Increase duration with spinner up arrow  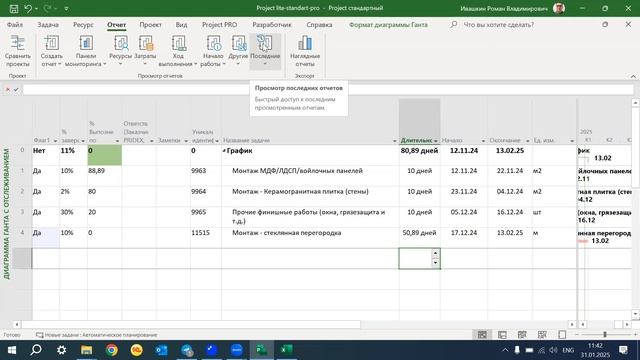(x=435, y=253)
